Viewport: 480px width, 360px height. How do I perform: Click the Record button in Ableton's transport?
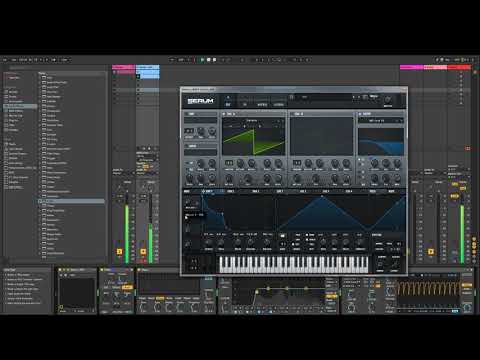pos(215,60)
